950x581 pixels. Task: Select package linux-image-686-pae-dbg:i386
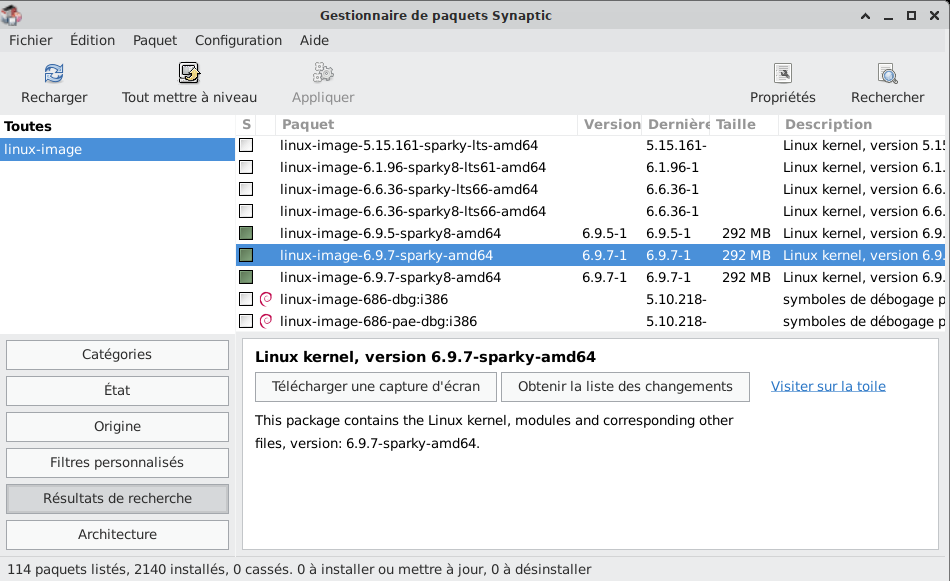[x=378, y=321]
